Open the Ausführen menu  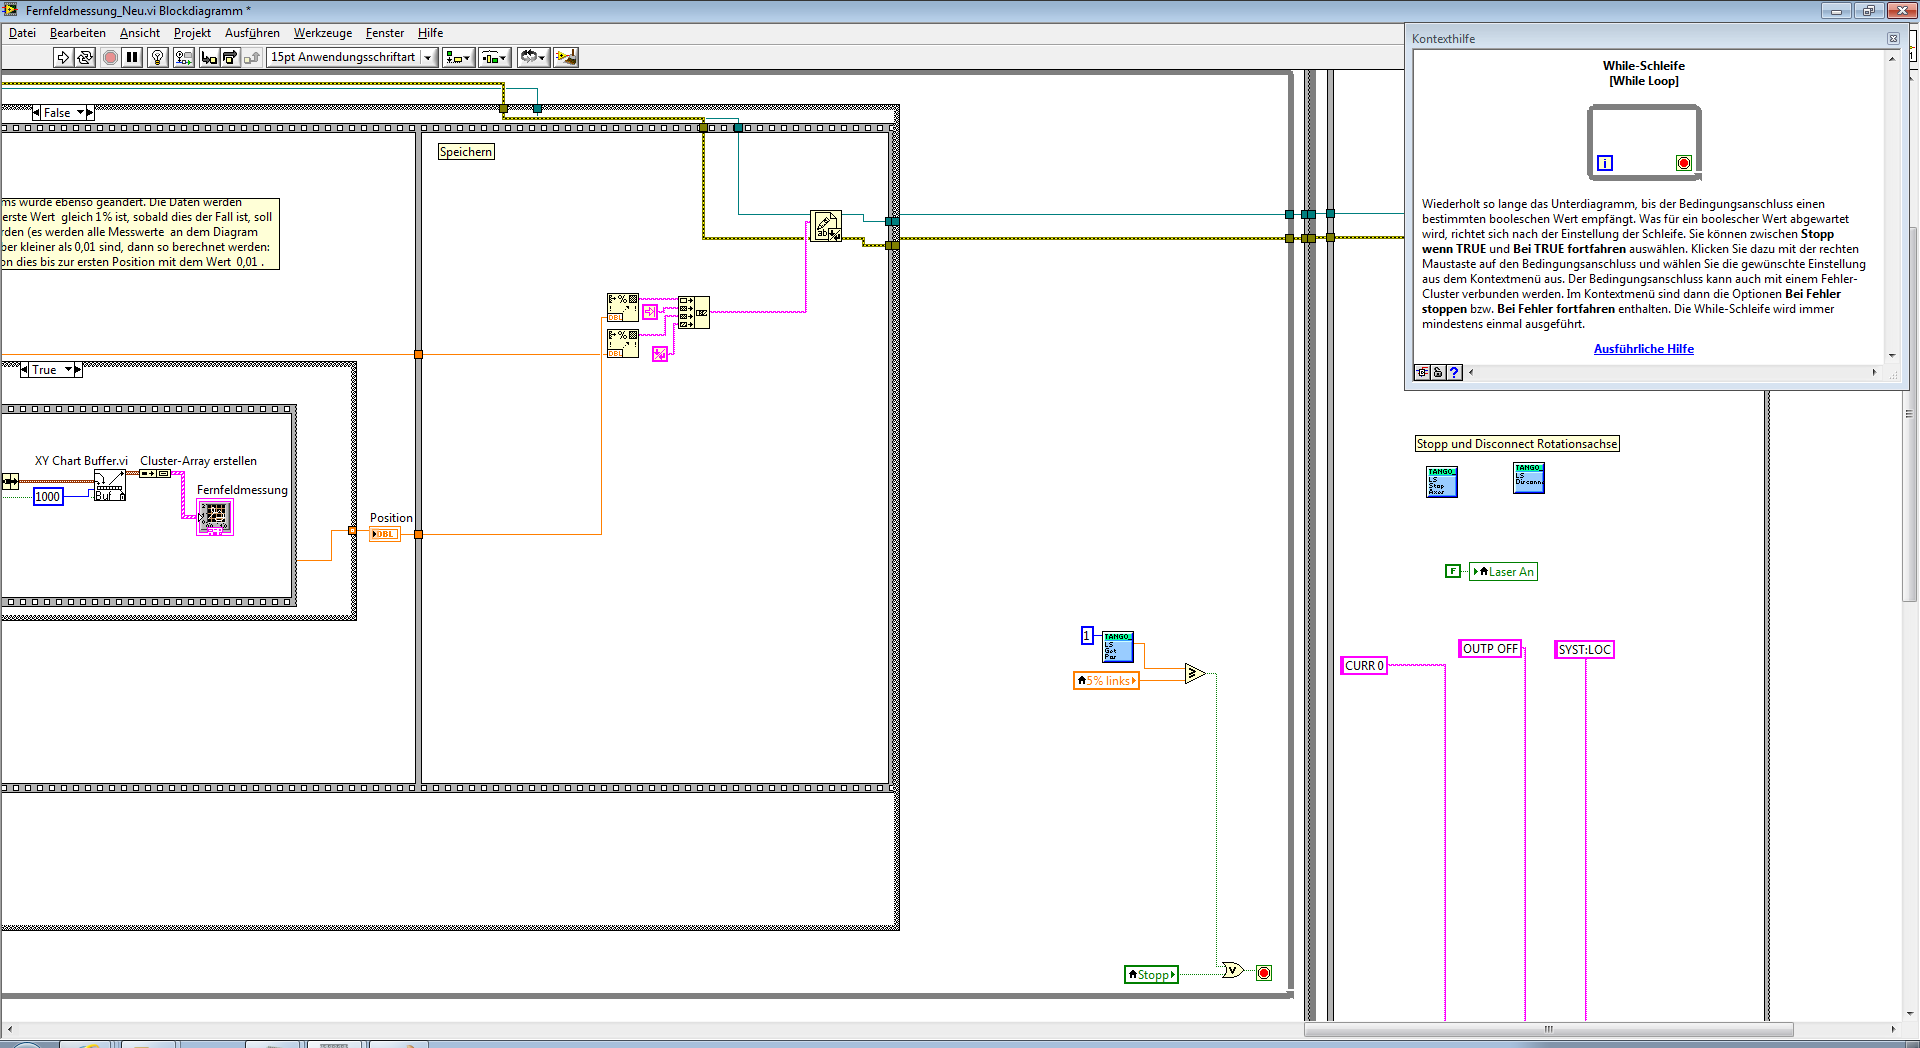pos(252,33)
